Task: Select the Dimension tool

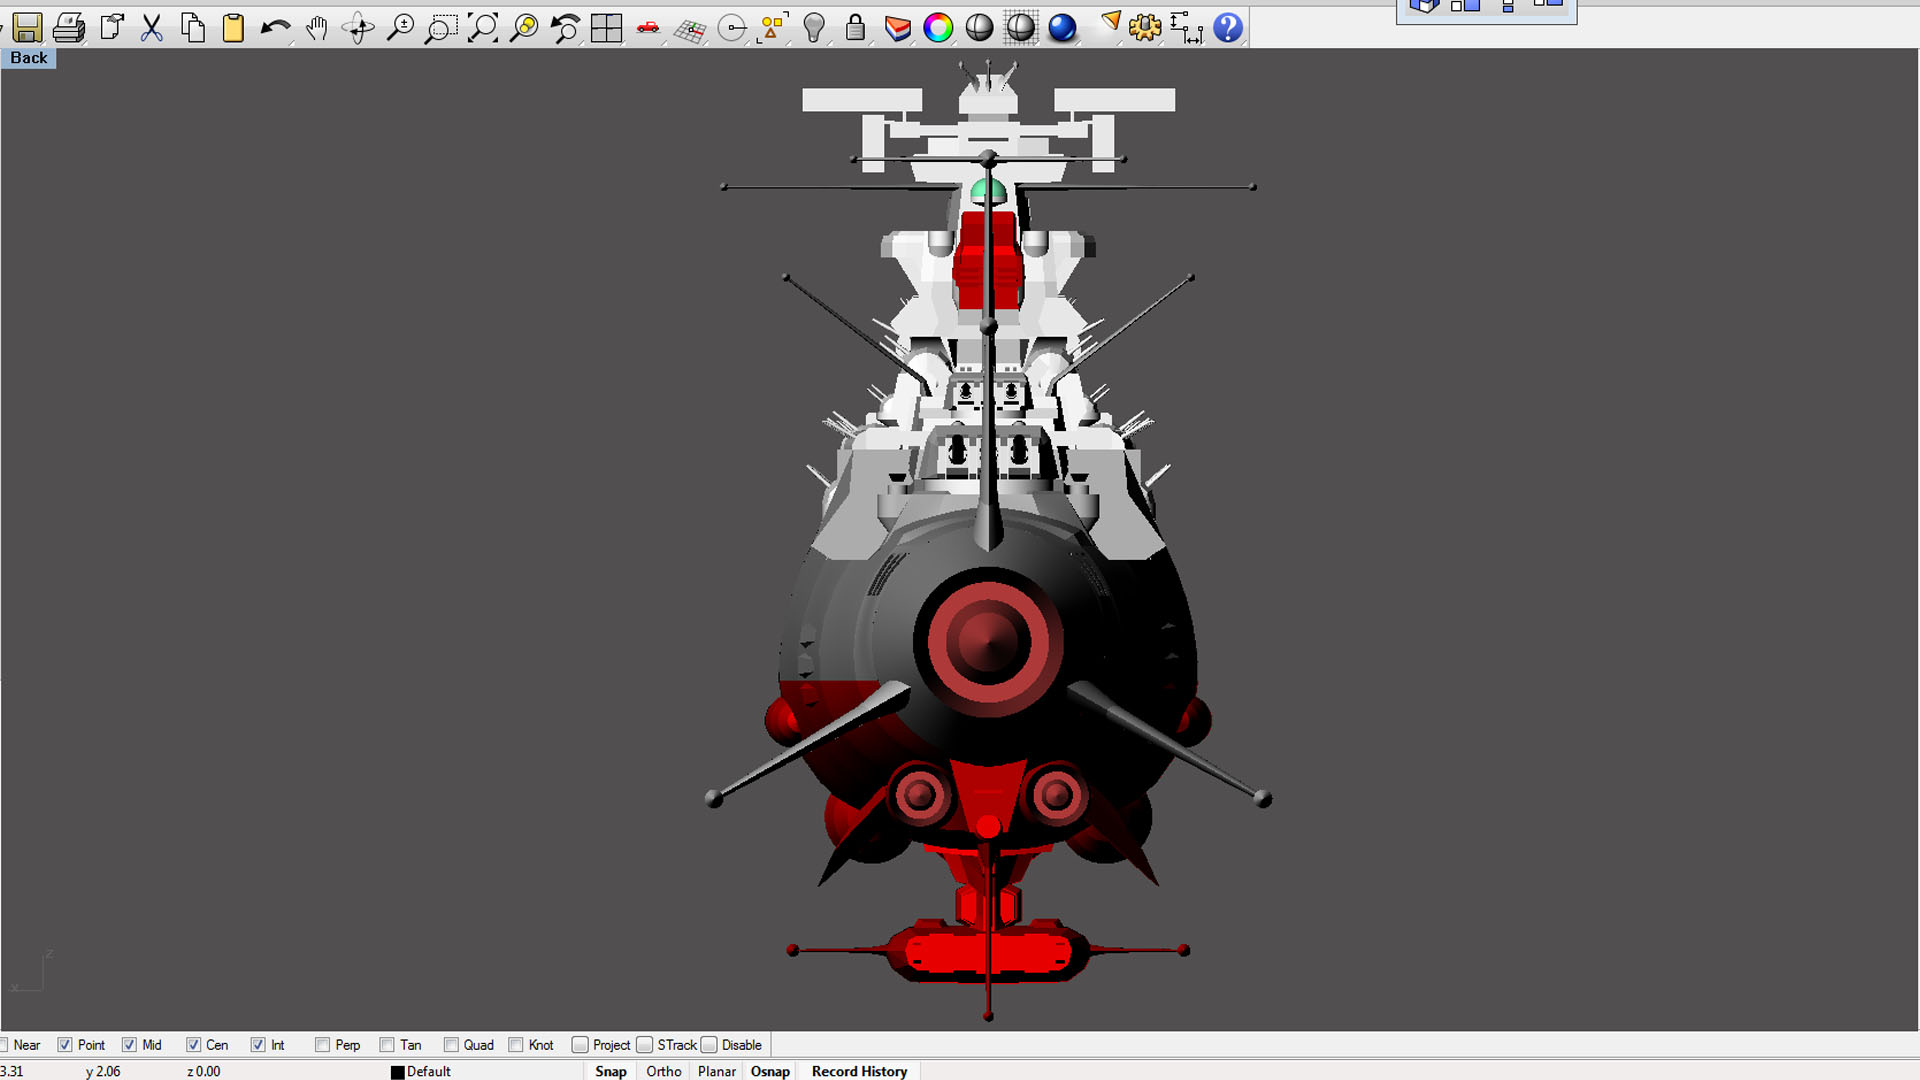Action: [x=1186, y=27]
